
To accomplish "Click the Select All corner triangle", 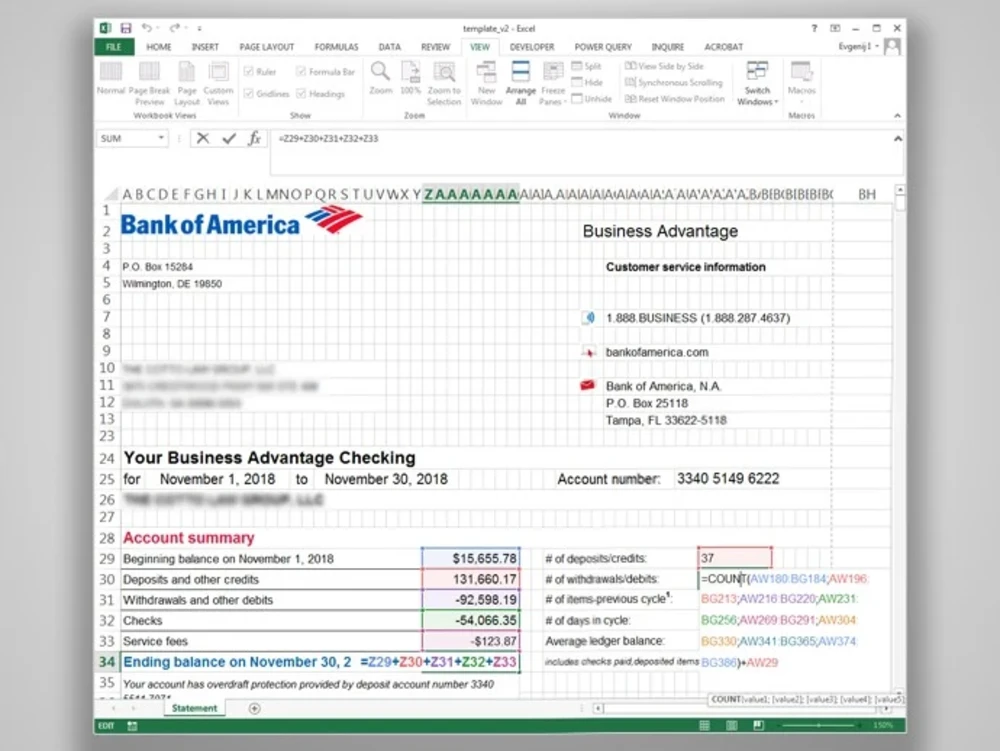I will [x=112, y=194].
